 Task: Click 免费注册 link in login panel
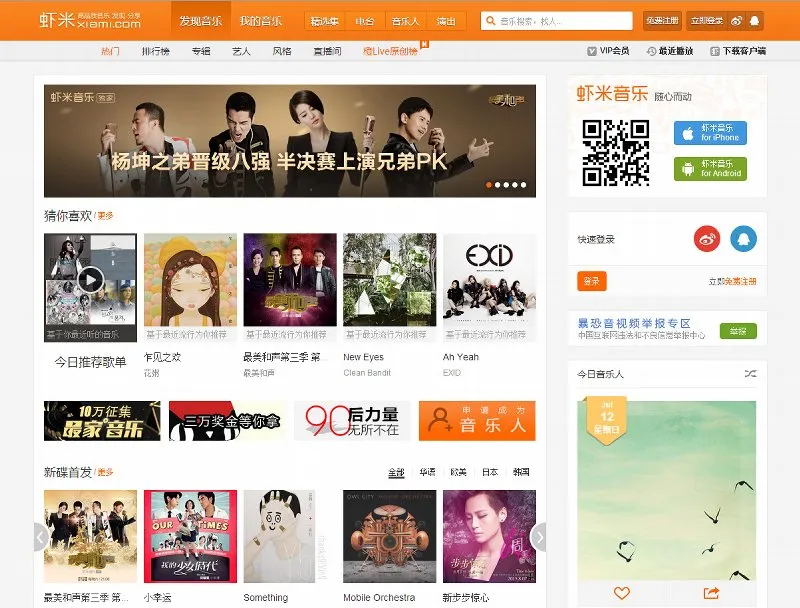coord(740,281)
